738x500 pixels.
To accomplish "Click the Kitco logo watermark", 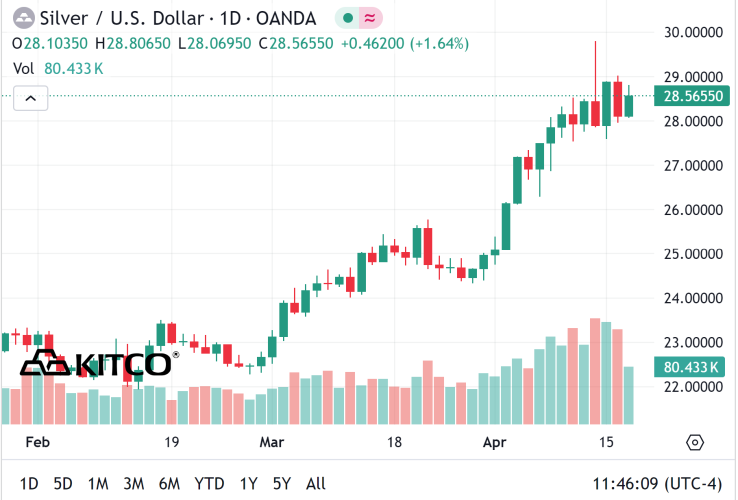I will click(x=99, y=363).
